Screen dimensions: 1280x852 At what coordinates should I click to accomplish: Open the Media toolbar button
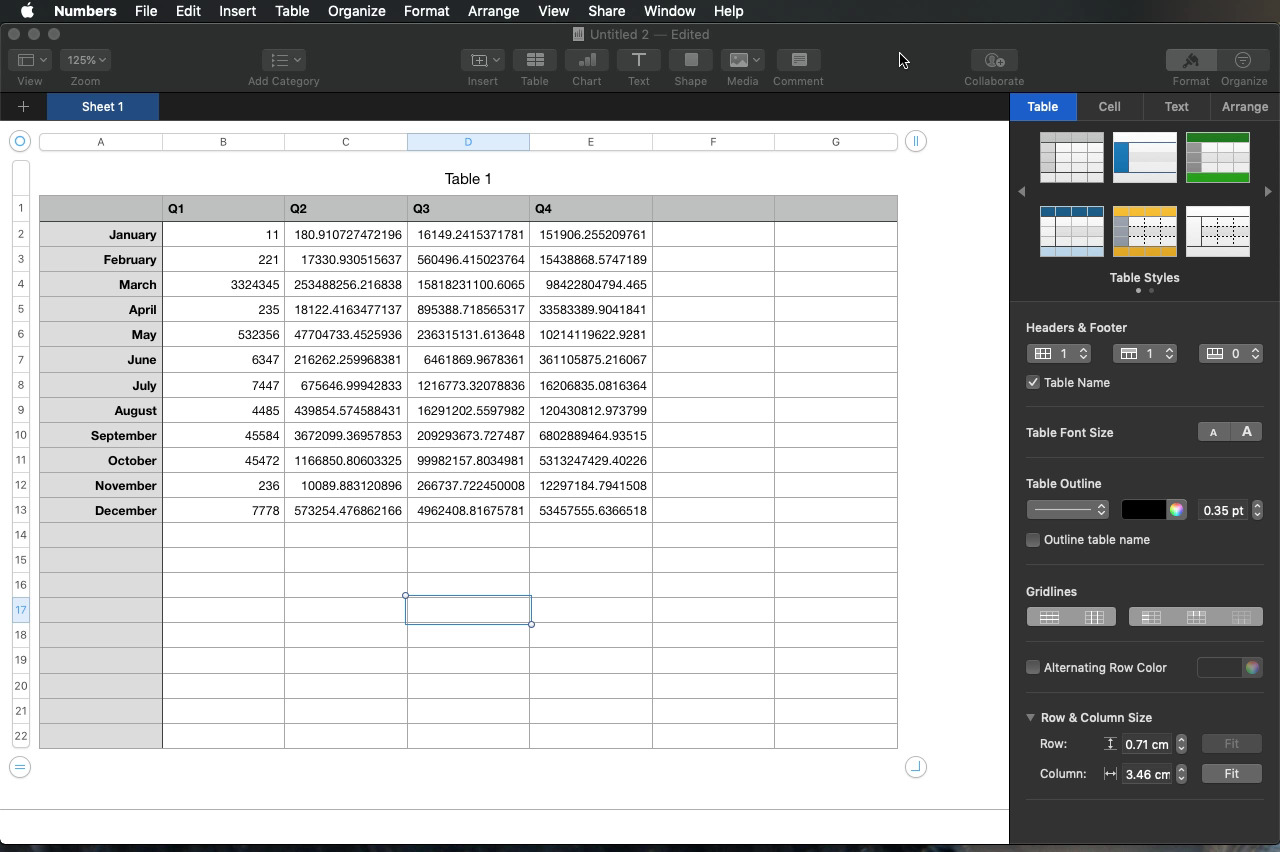pyautogui.click(x=743, y=60)
